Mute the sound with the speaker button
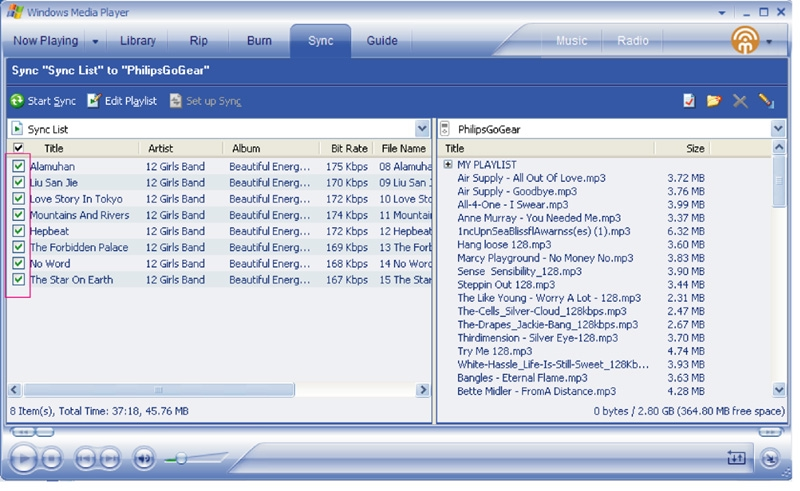 click(144, 459)
